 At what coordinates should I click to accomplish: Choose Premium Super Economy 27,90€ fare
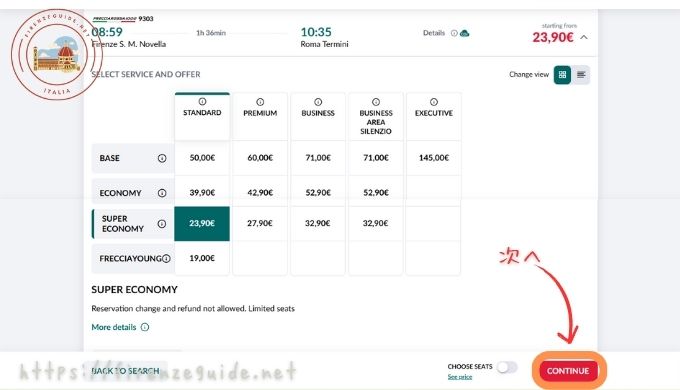coord(260,223)
